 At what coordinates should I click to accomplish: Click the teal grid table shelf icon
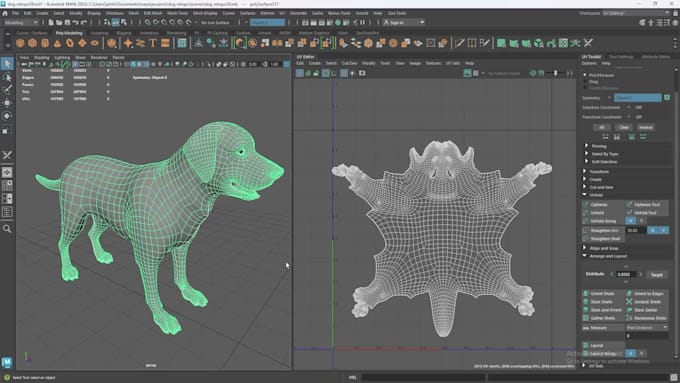point(182,43)
